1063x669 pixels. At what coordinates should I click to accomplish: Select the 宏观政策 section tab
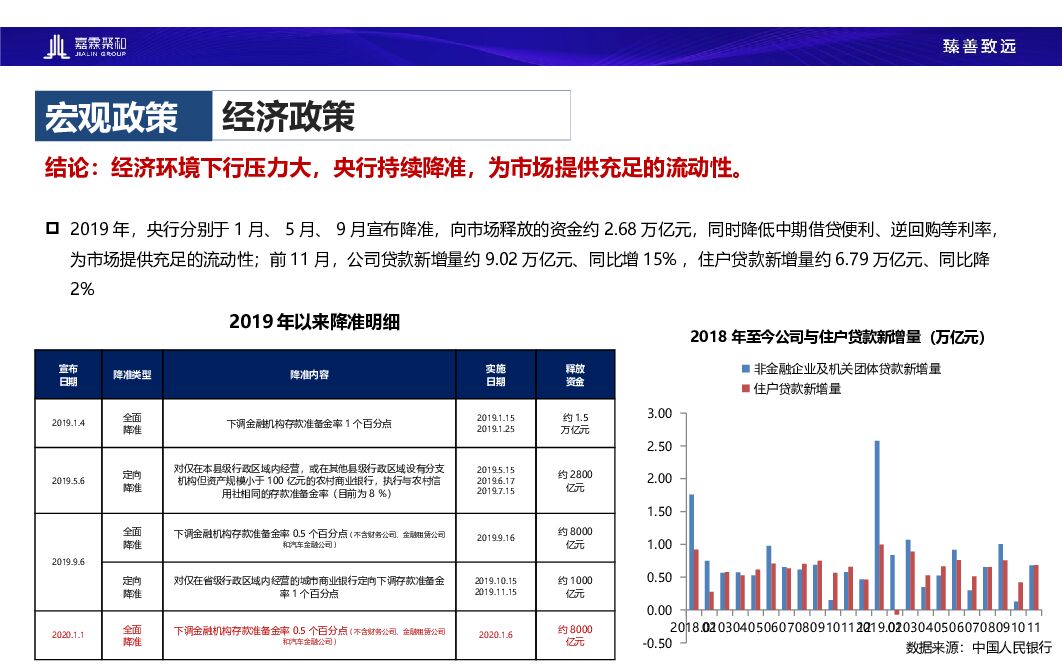tap(111, 116)
